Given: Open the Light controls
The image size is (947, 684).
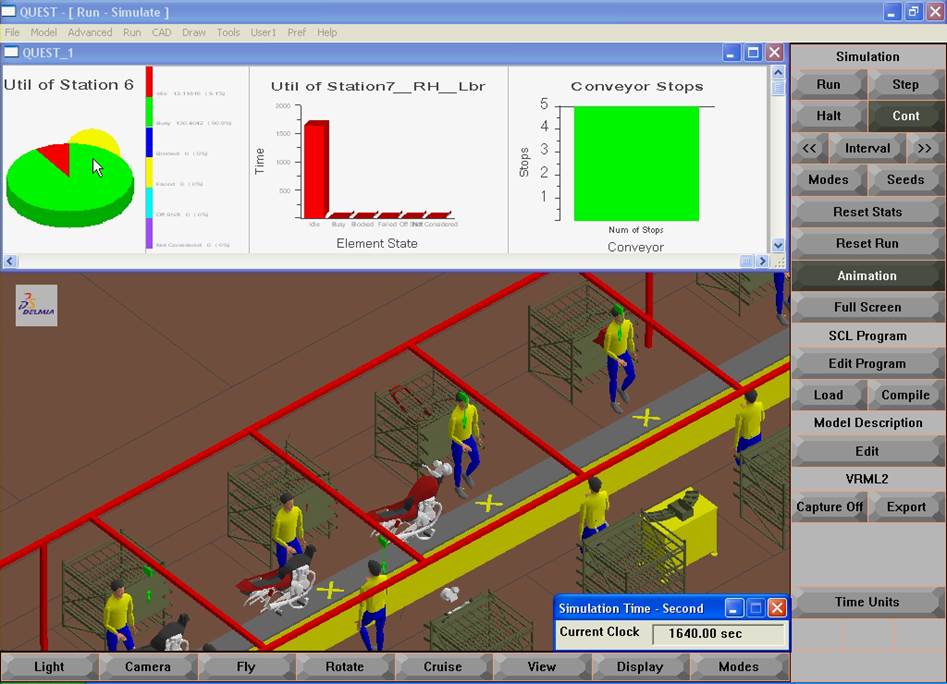Looking at the screenshot, I should [x=49, y=666].
